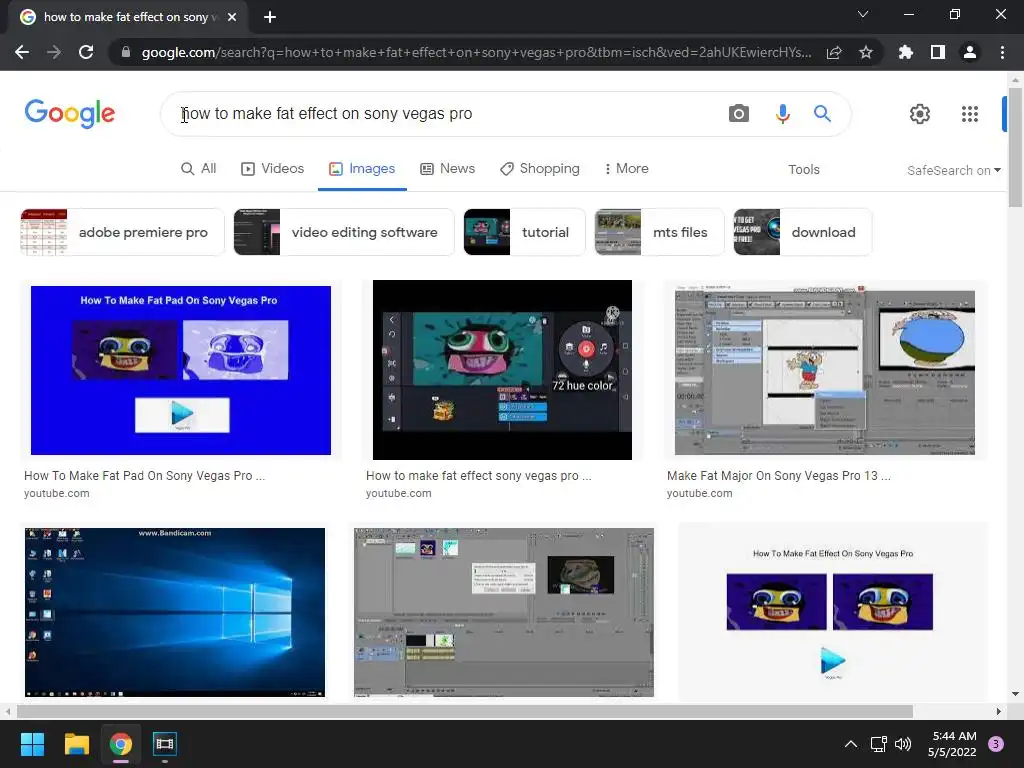Image resolution: width=1024 pixels, height=768 pixels.
Task: Open the Tools filter button
Action: click(x=803, y=169)
